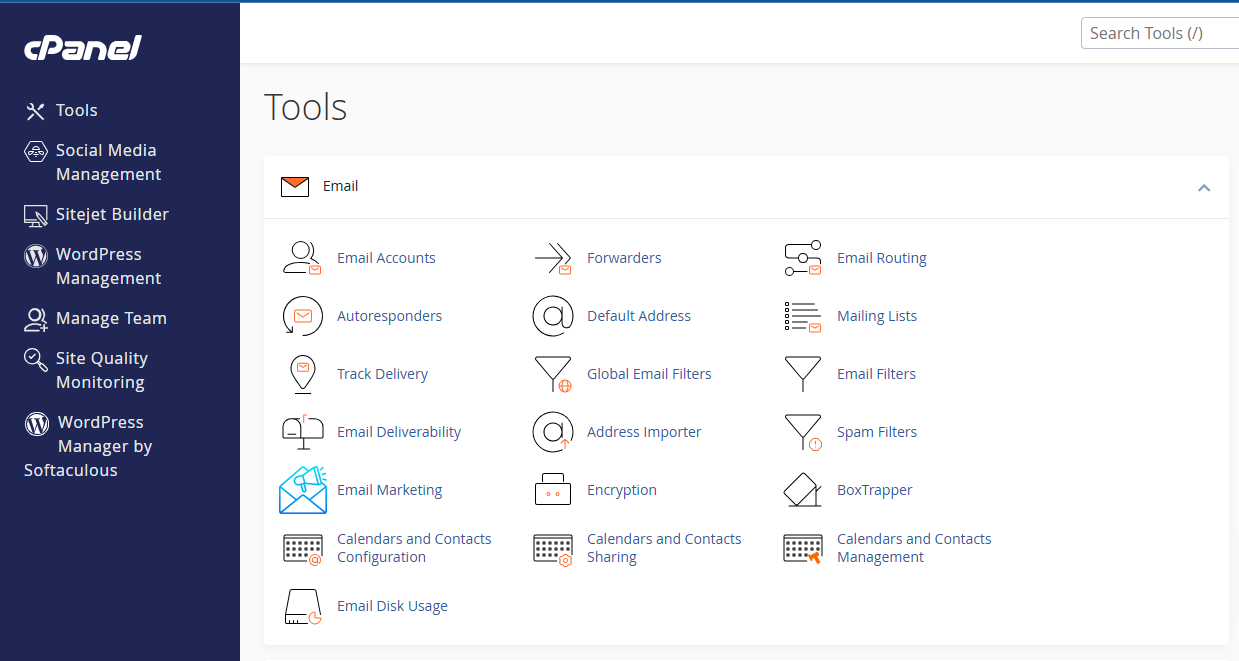1239x661 pixels.
Task: Open Calendars and Contacts Management link
Action: tap(914, 548)
